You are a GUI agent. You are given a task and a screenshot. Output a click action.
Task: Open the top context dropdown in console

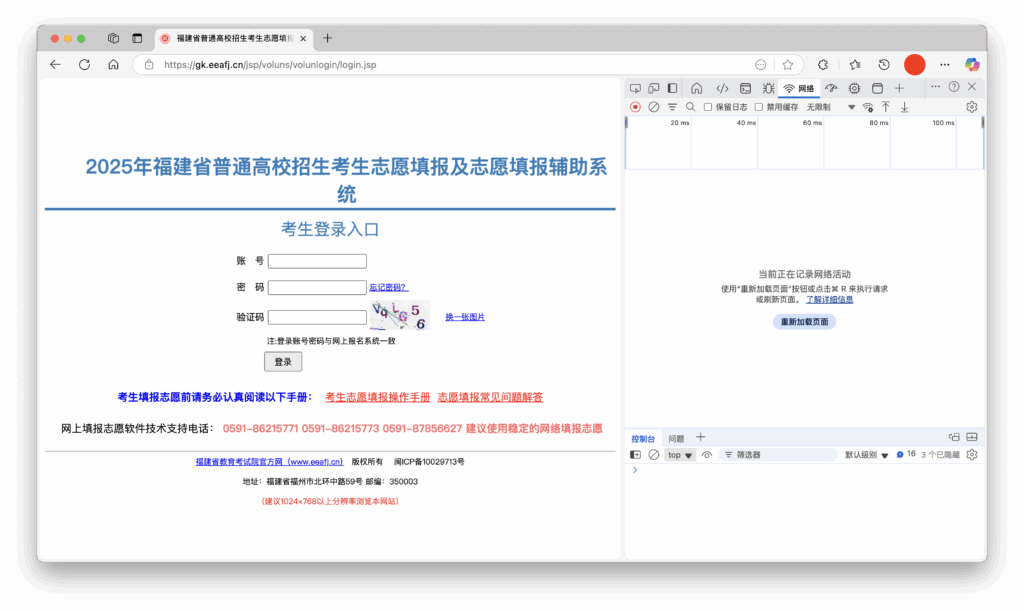tap(680, 454)
